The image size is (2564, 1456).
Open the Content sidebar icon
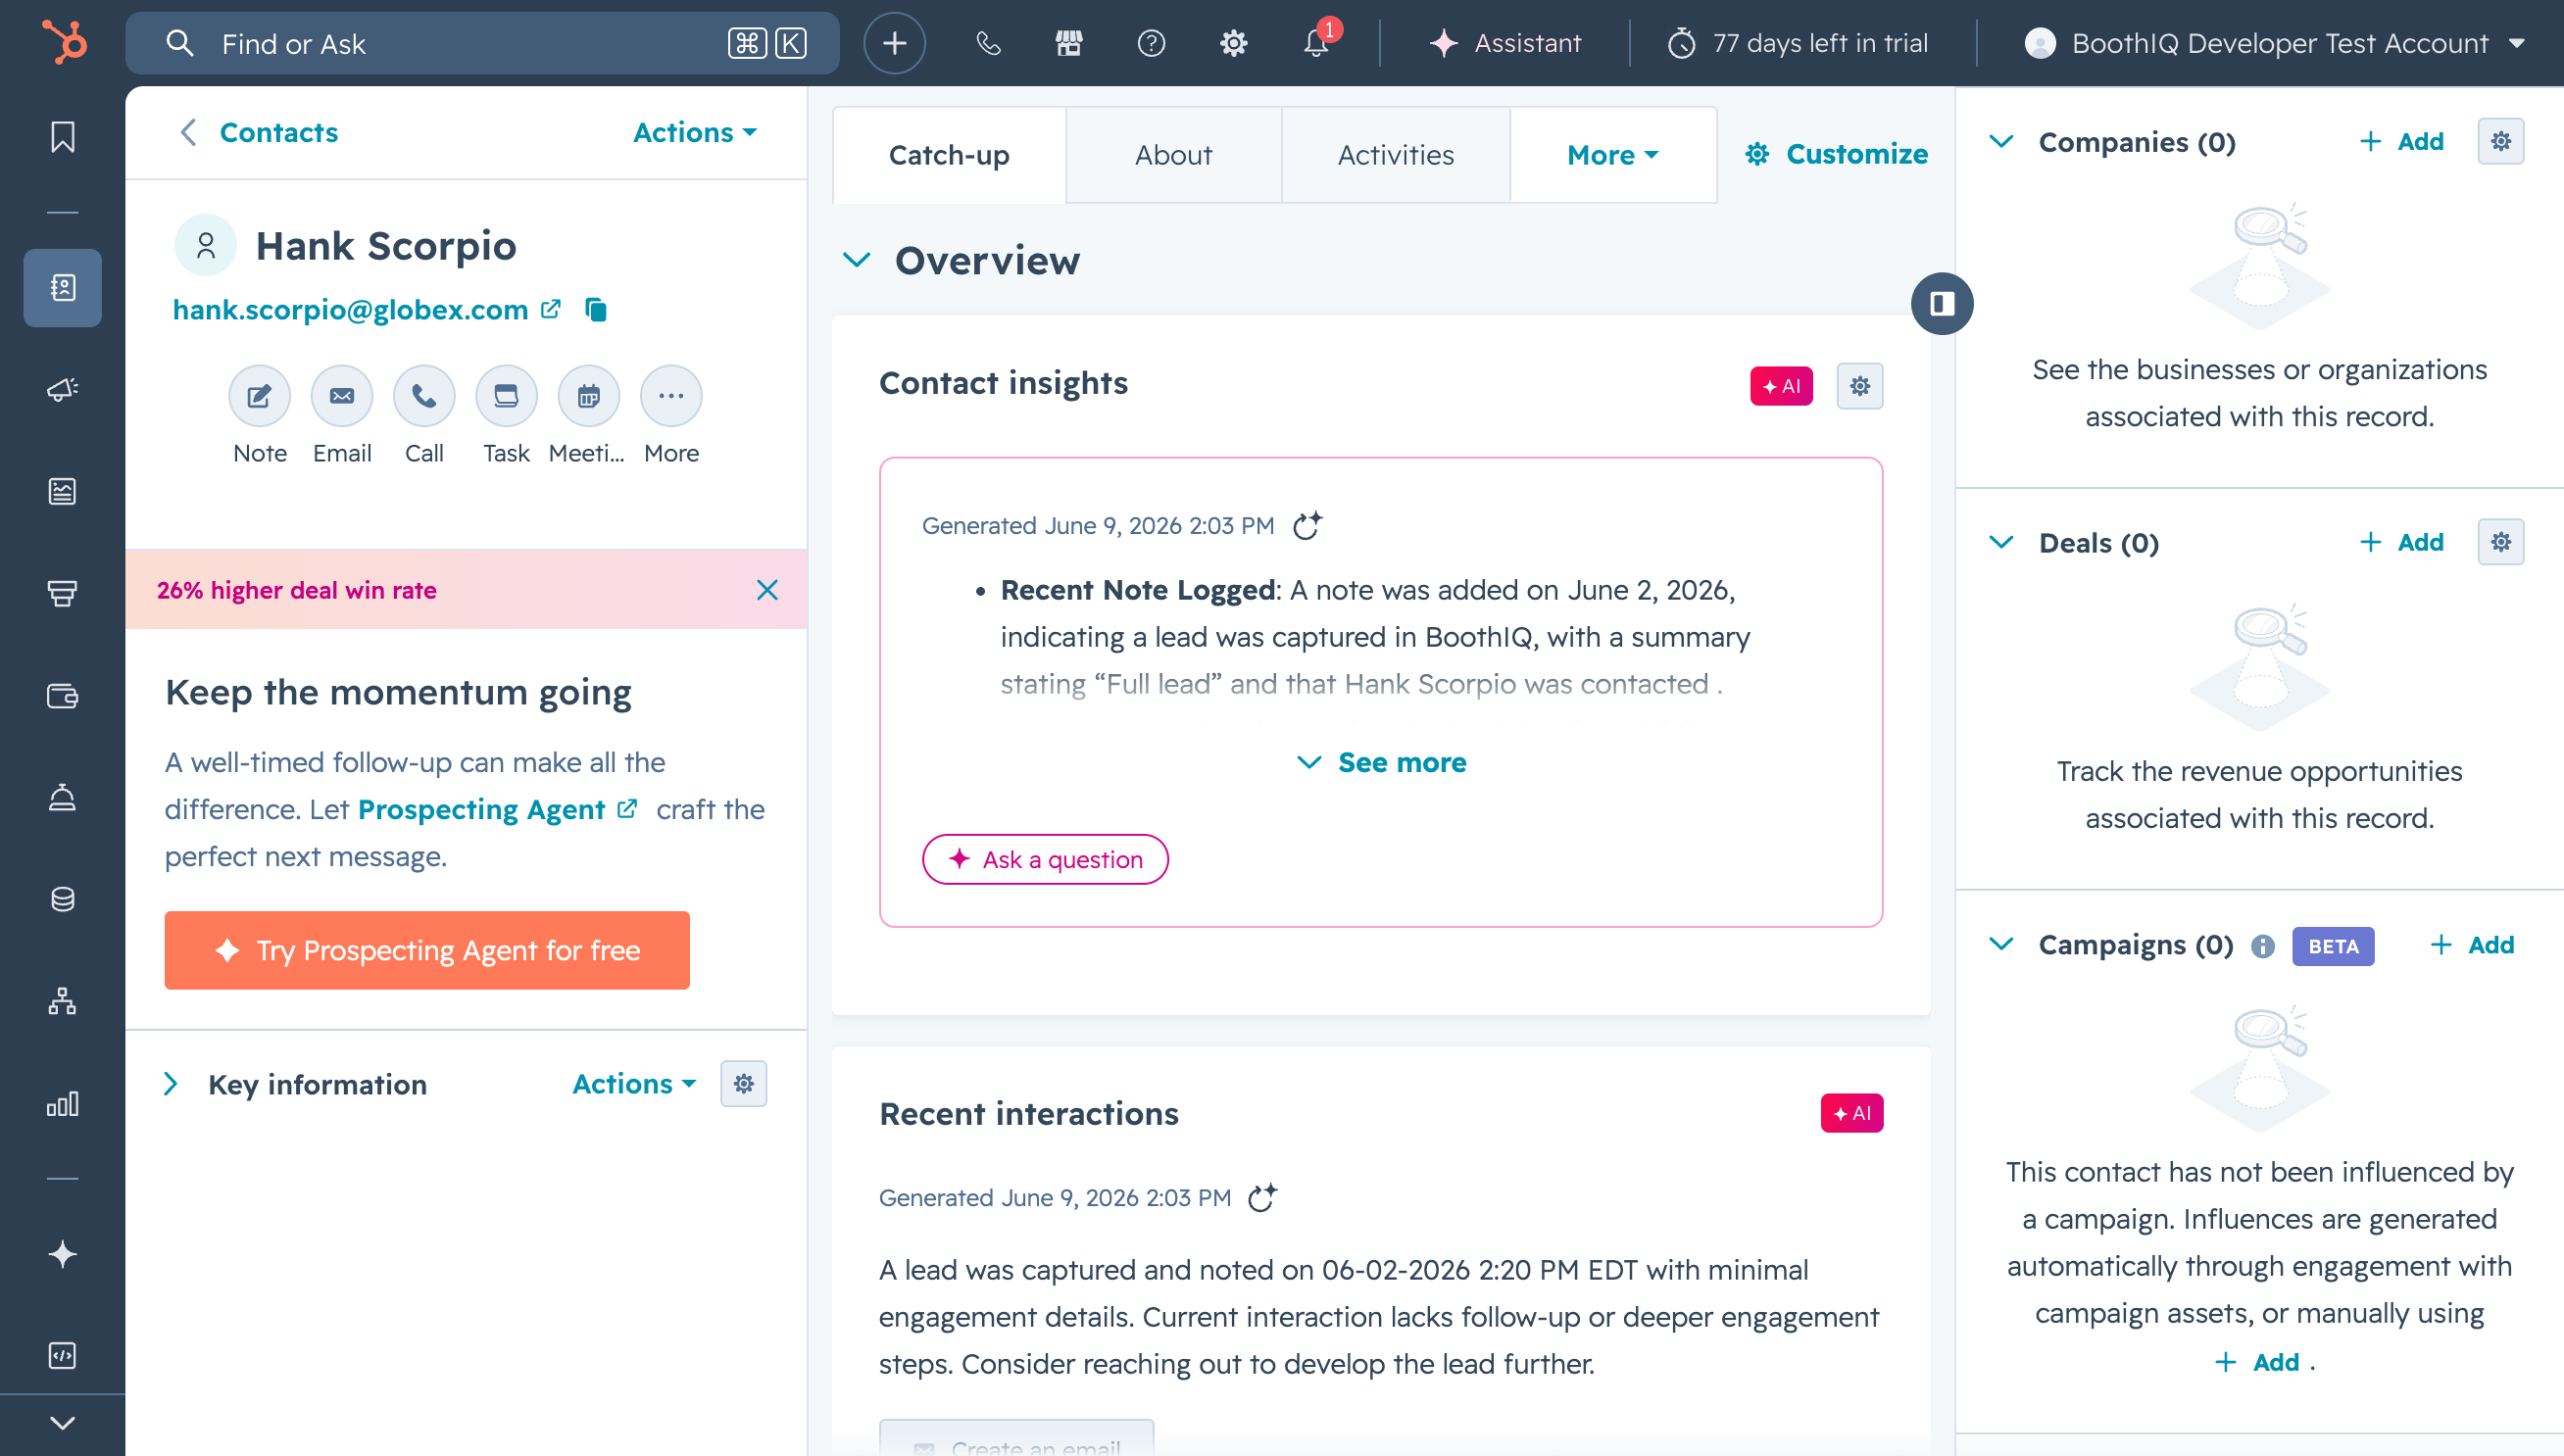(x=63, y=491)
